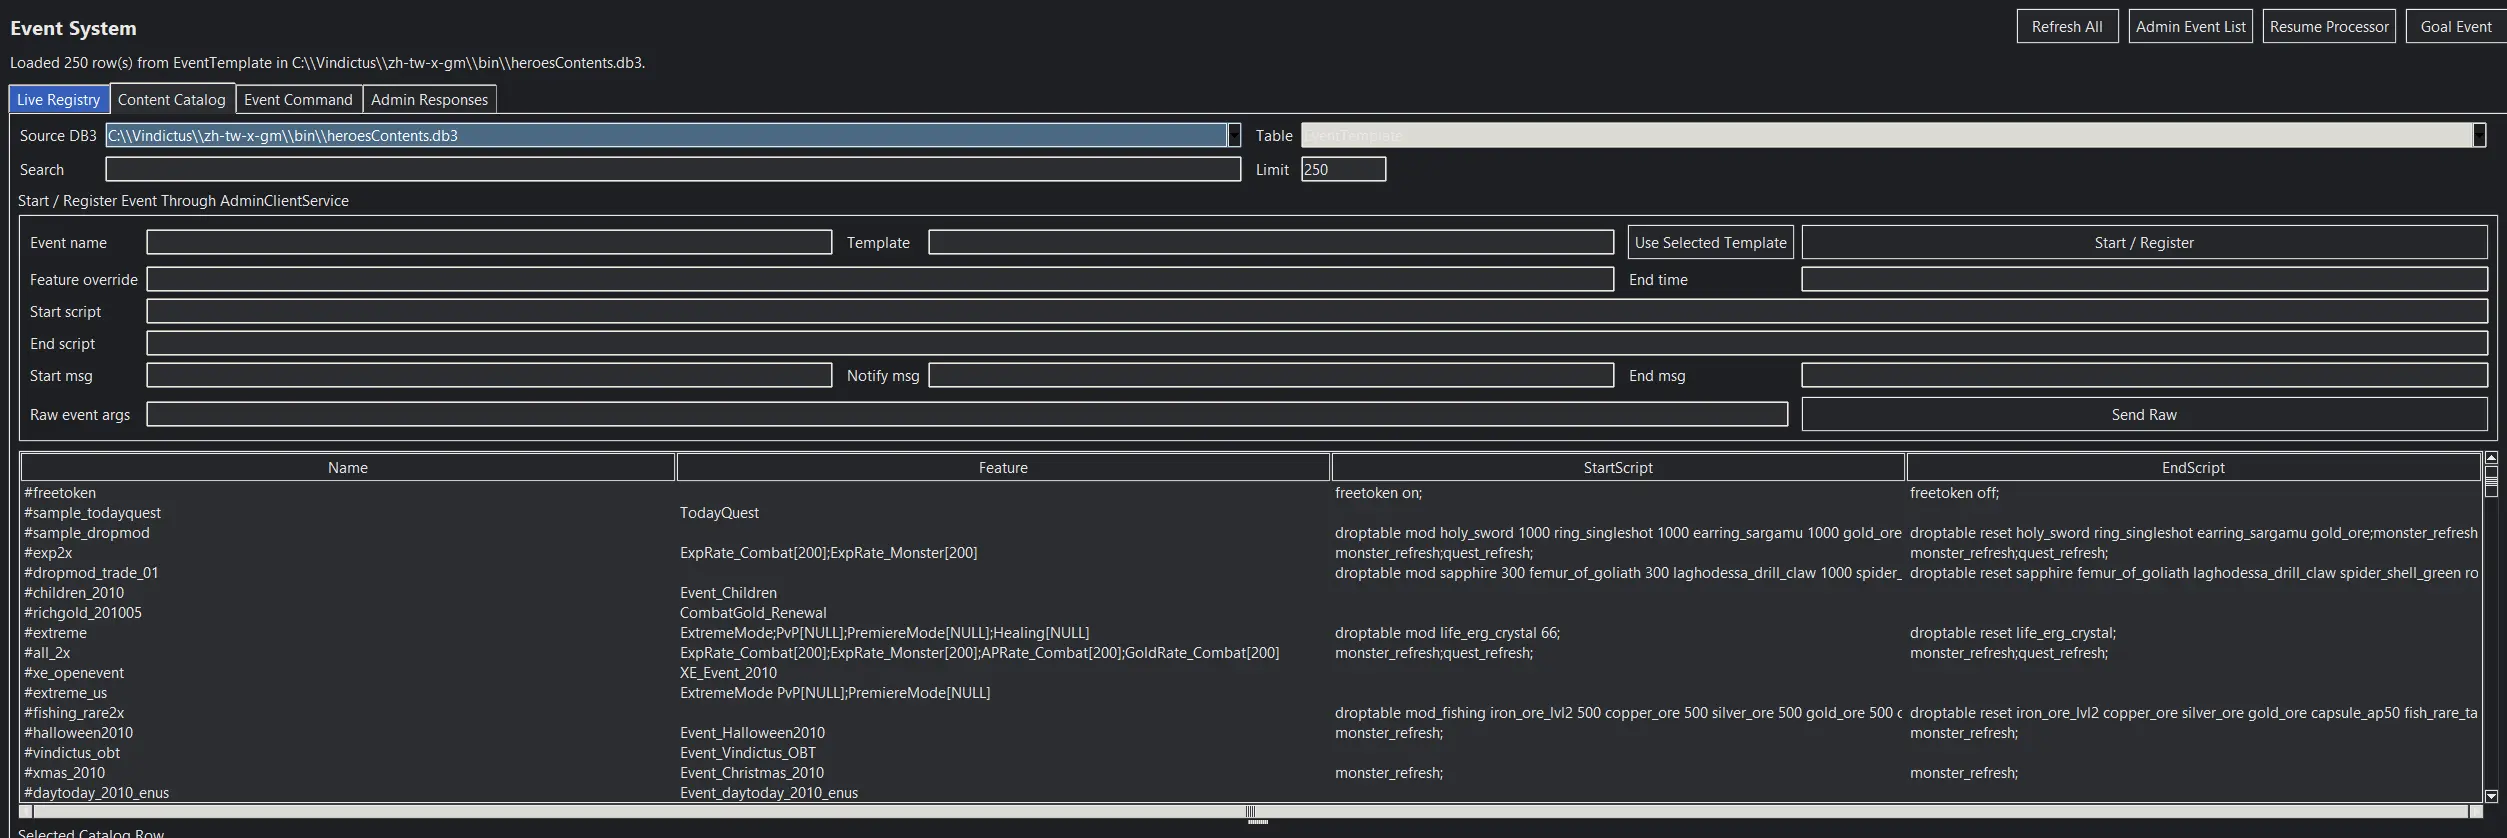Click the Send Raw button
This screenshot has width=2507, height=838.
(2144, 414)
